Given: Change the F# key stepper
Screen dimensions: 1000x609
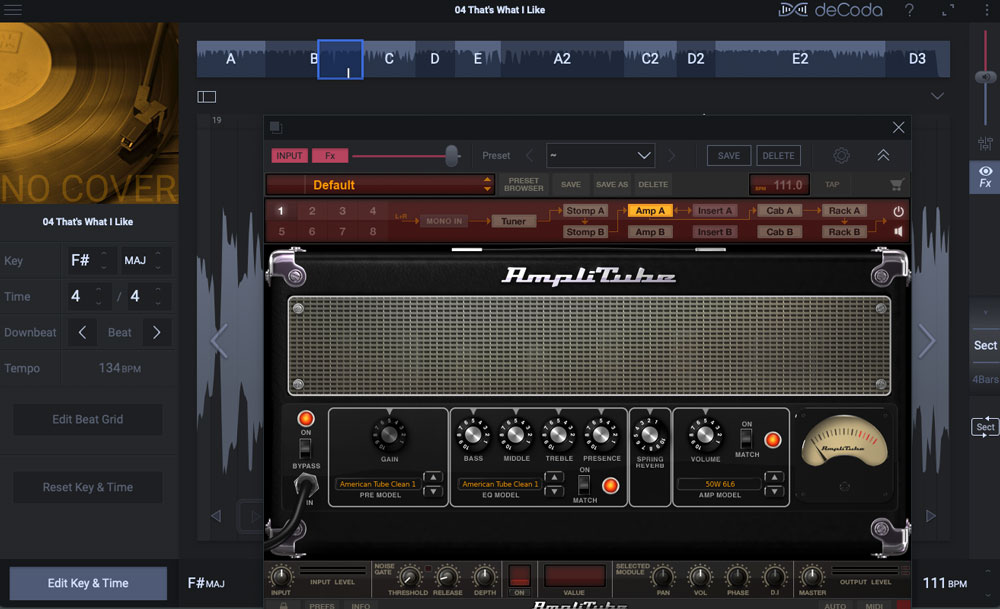Looking at the screenshot, I should [104, 260].
